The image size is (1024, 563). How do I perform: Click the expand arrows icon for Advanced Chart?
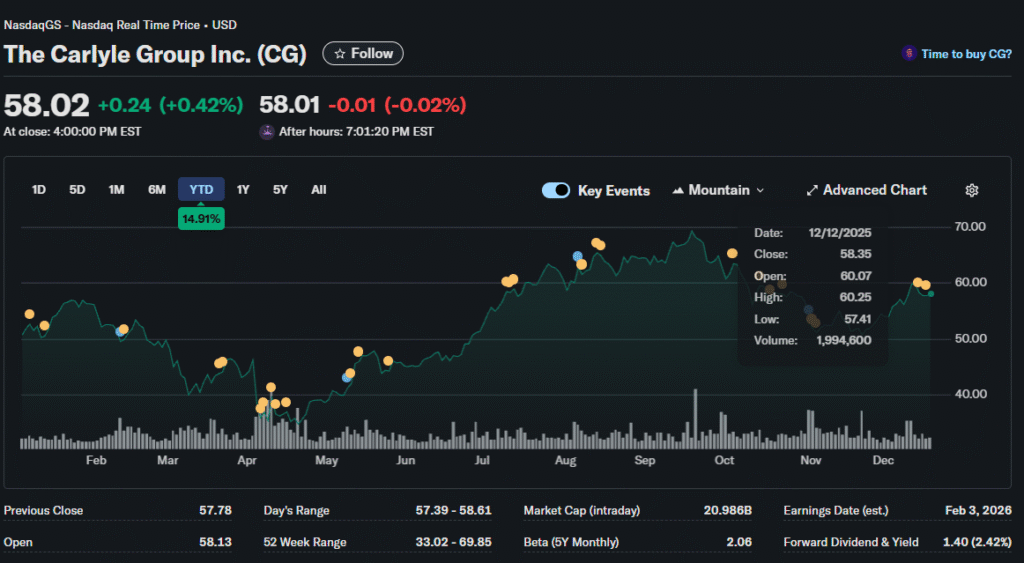point(812,190)
